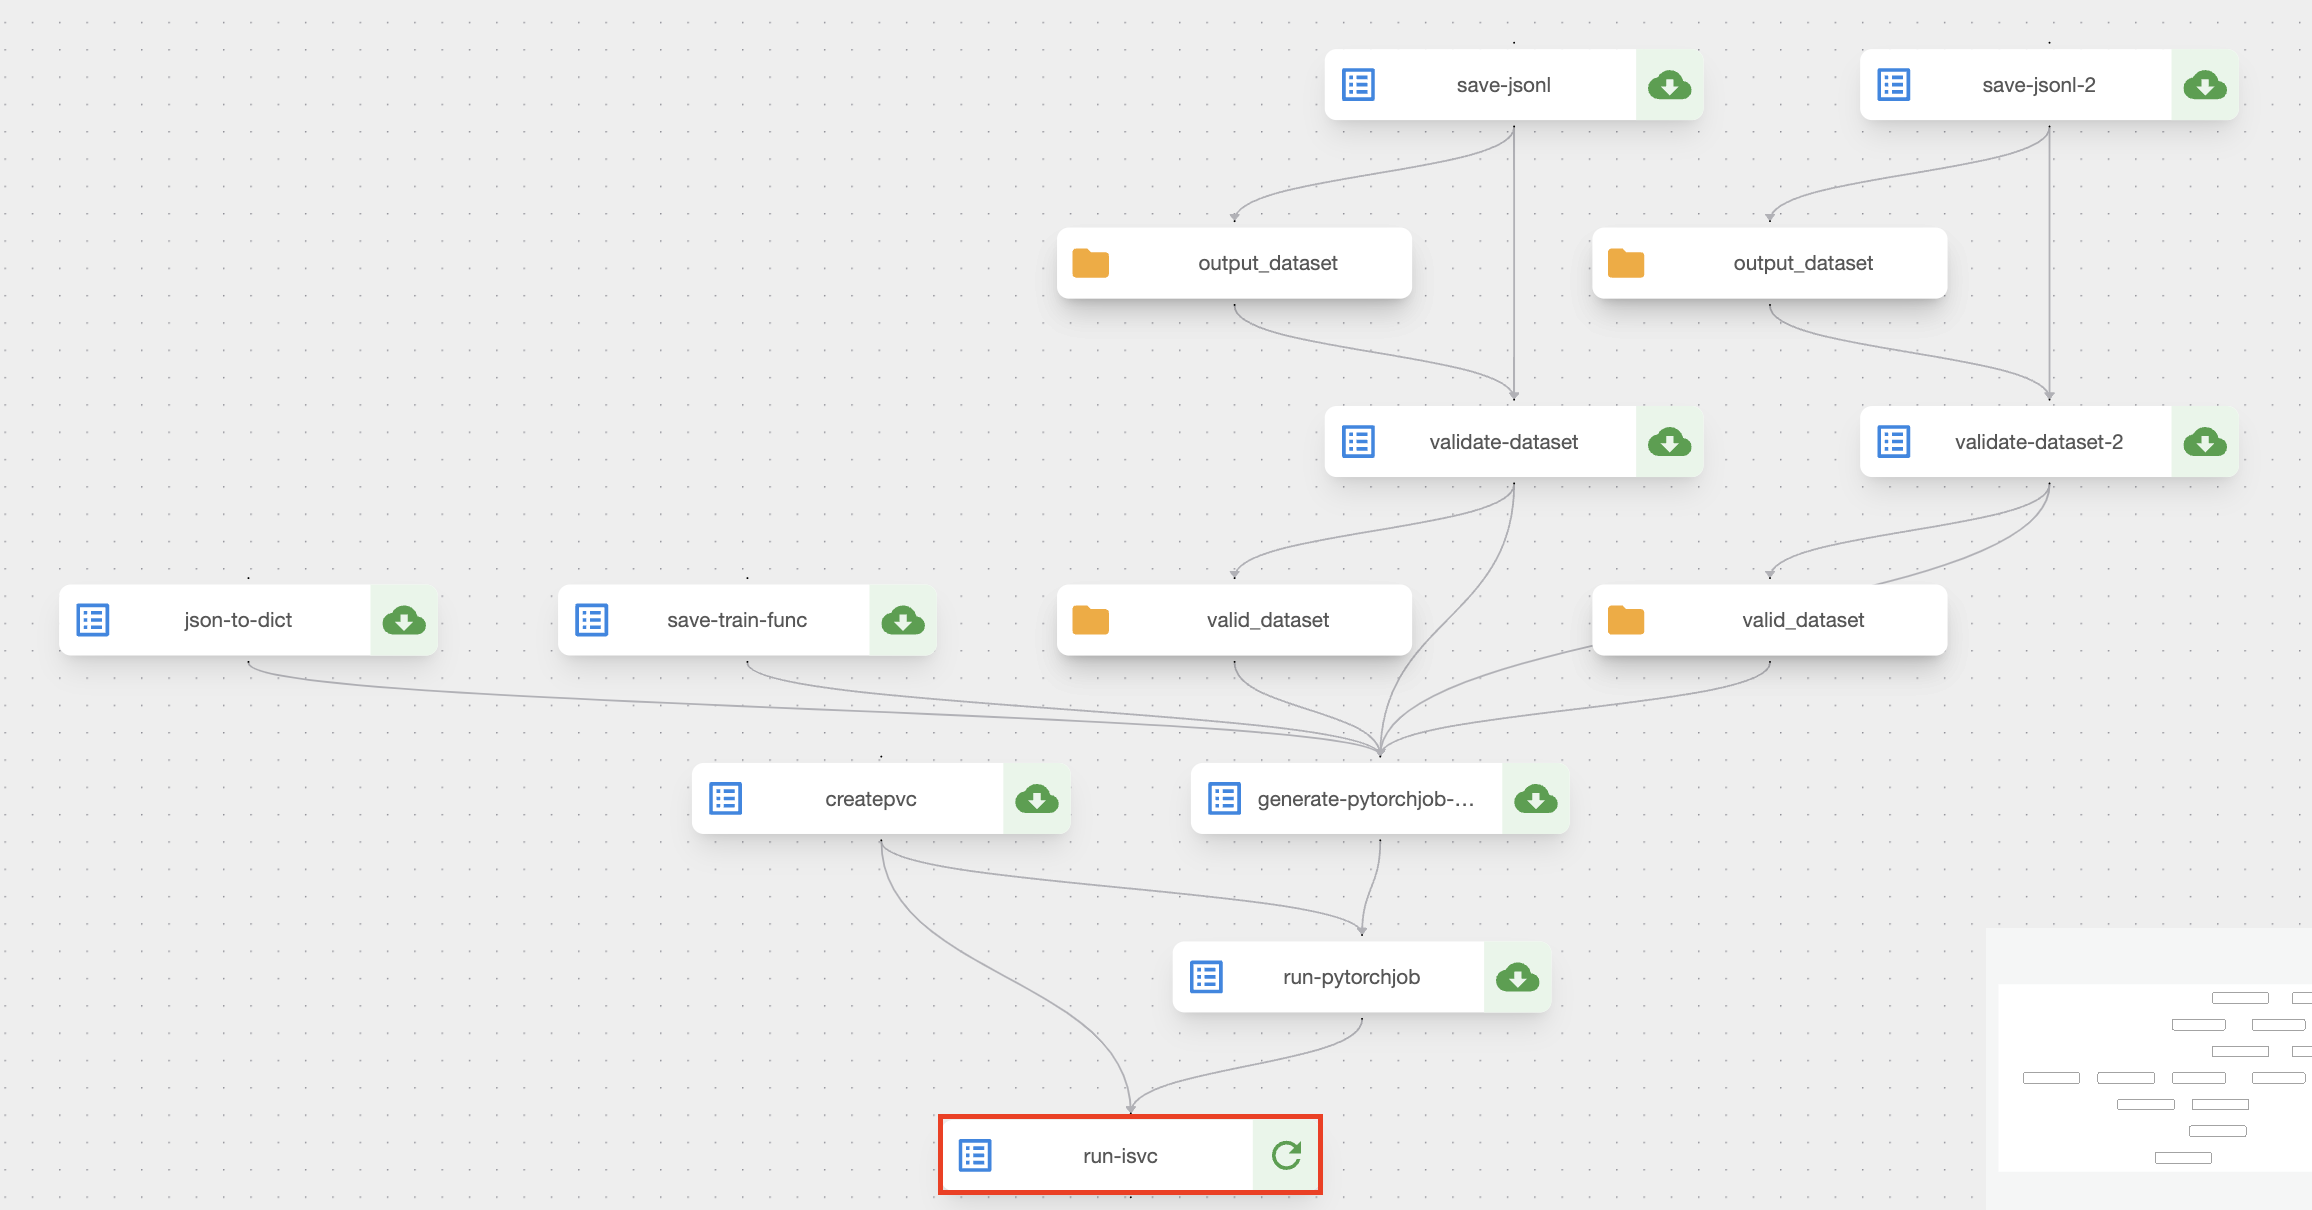Click the folder icon on right valid_dataset
This screenshot has height=1210, width=2312.
point(1625,620)
